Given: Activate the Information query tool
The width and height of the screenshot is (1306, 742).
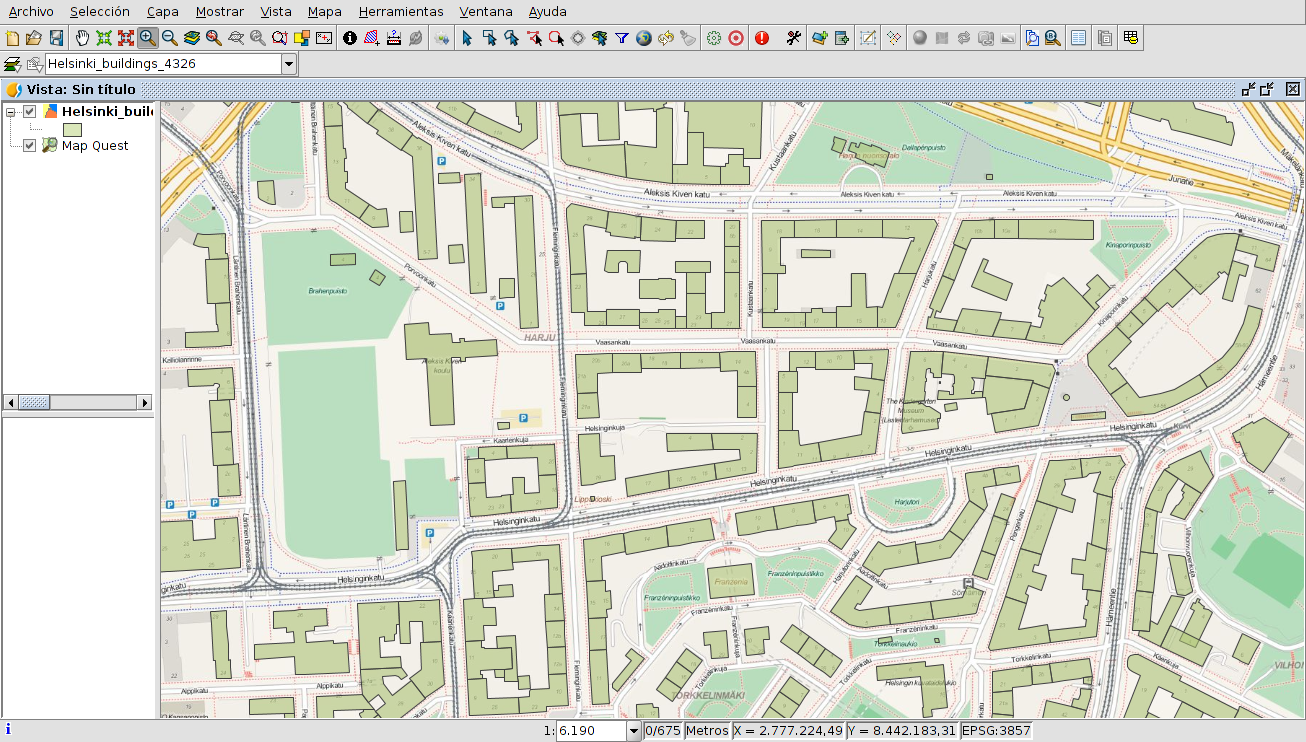Looking at the screenshot, I should coord(350,38).
